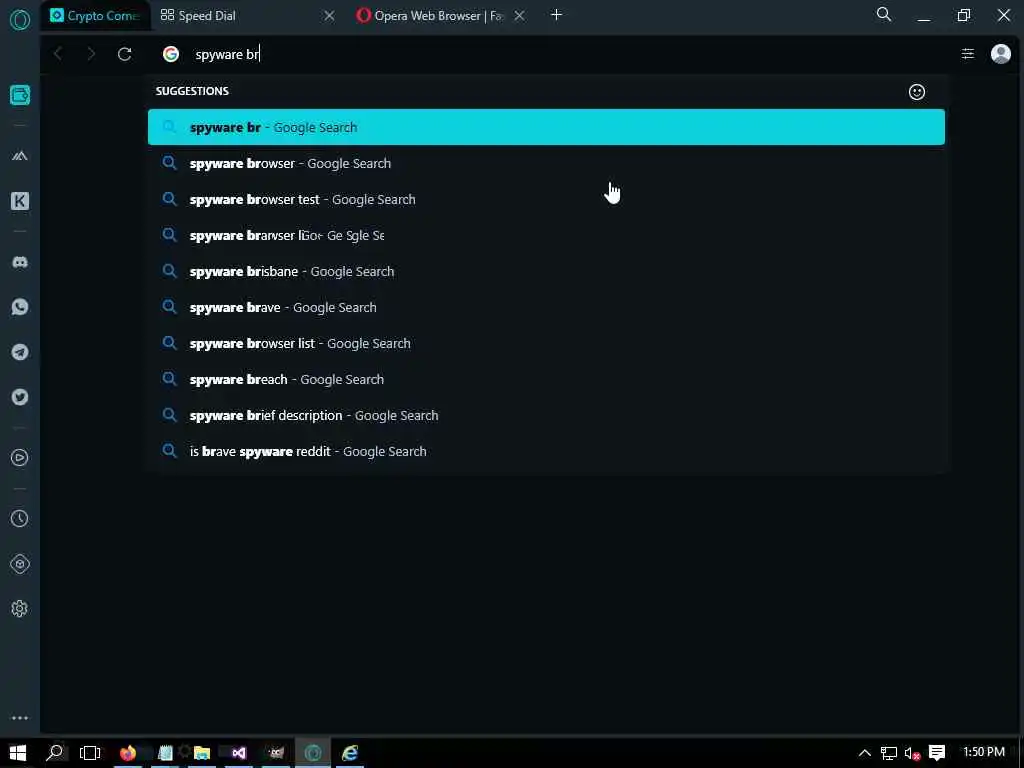This screenshot has height=768, width=1024.
Task: Select the garbled fourth spyware suggestion row
Action: (x=546, y=235)
